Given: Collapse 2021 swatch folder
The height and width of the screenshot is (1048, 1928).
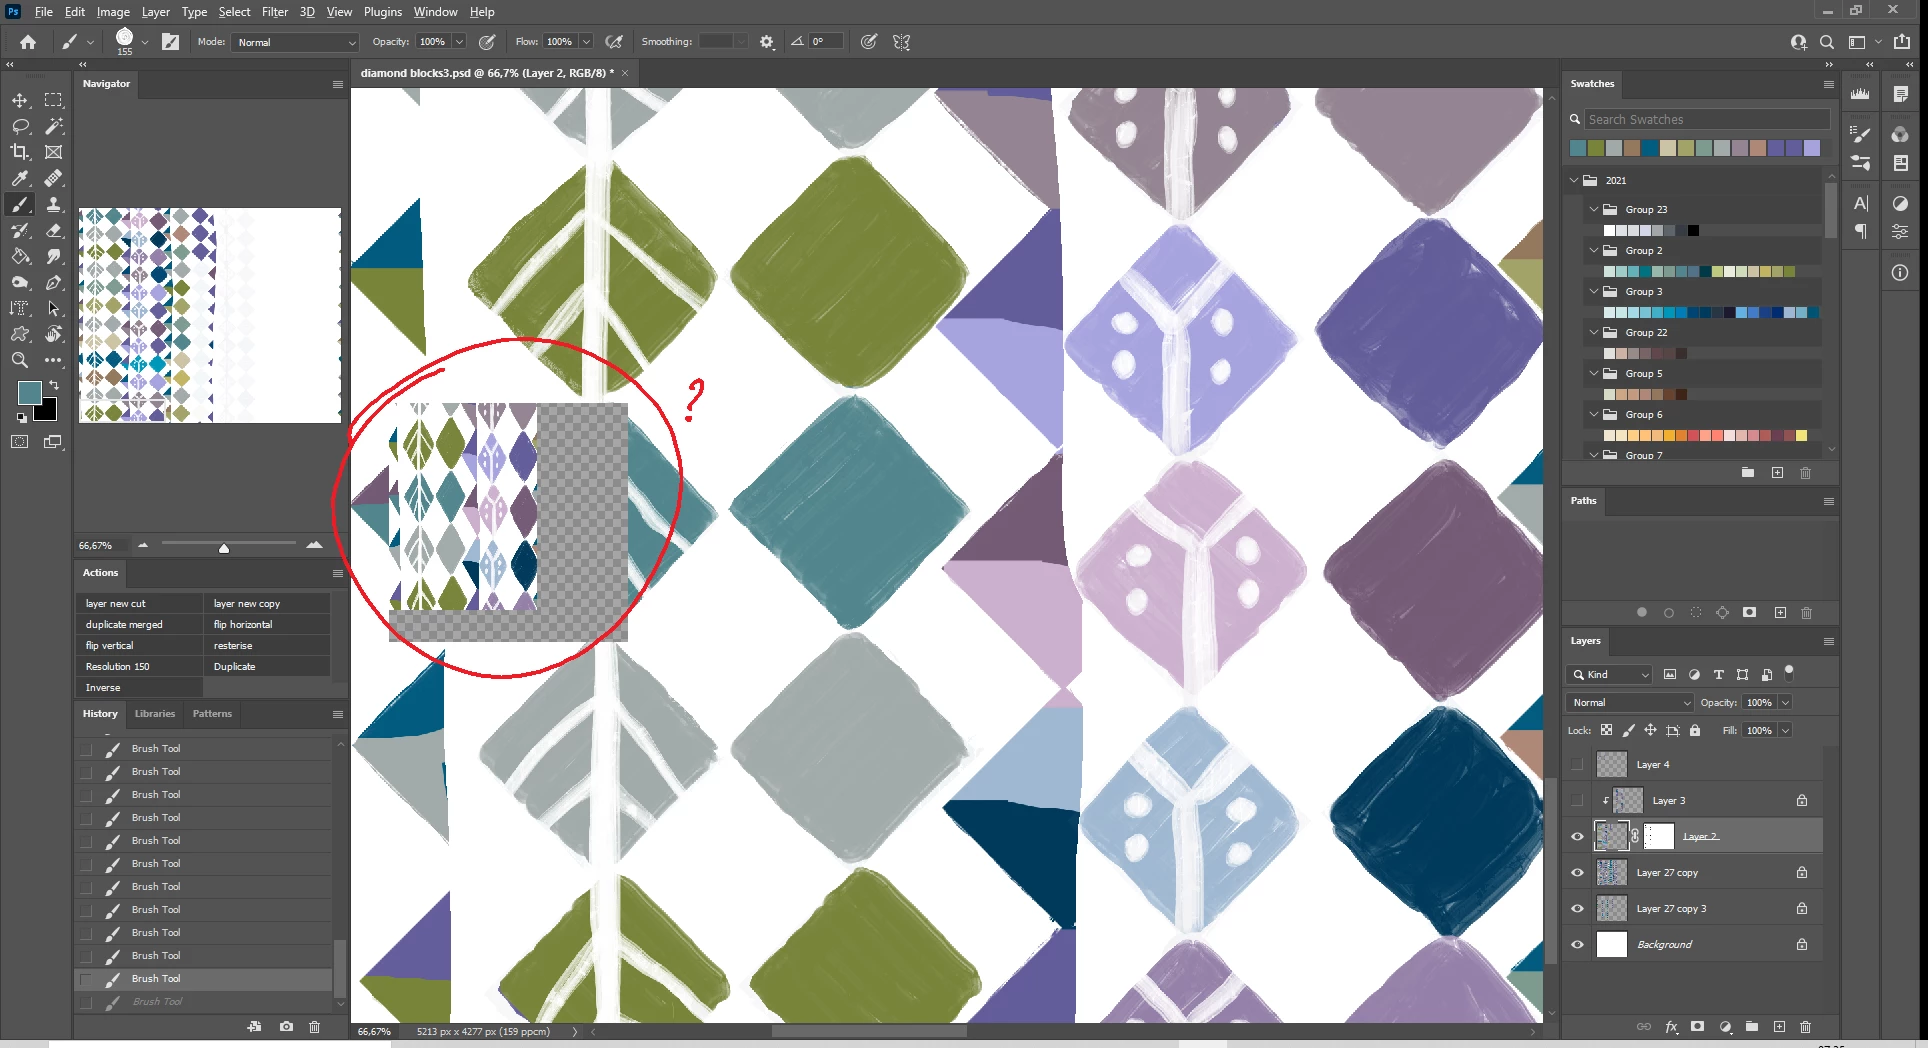Looking at the screenshot, I should coord(1575,180).
